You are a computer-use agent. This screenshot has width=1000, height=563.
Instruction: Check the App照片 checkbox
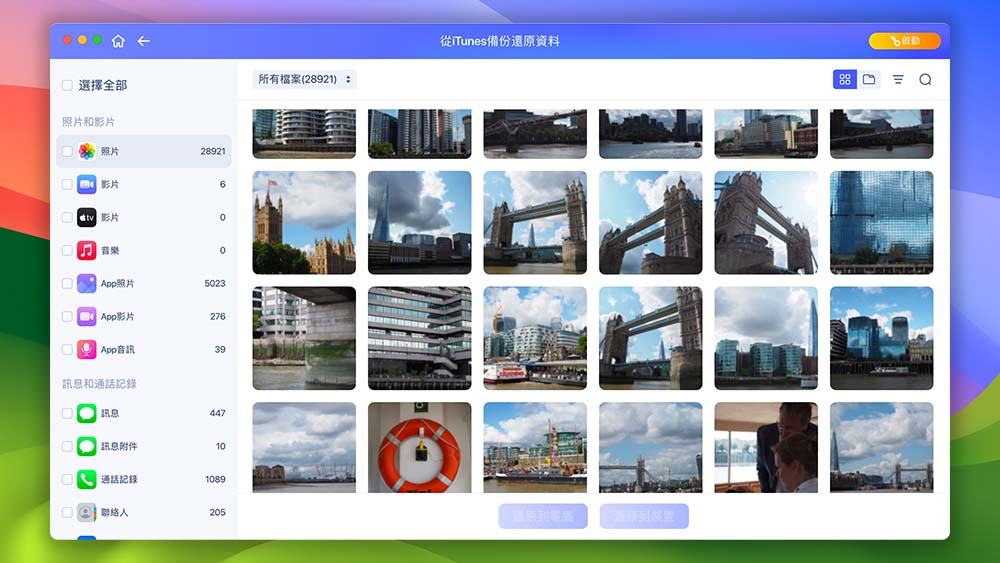(67, 283)
